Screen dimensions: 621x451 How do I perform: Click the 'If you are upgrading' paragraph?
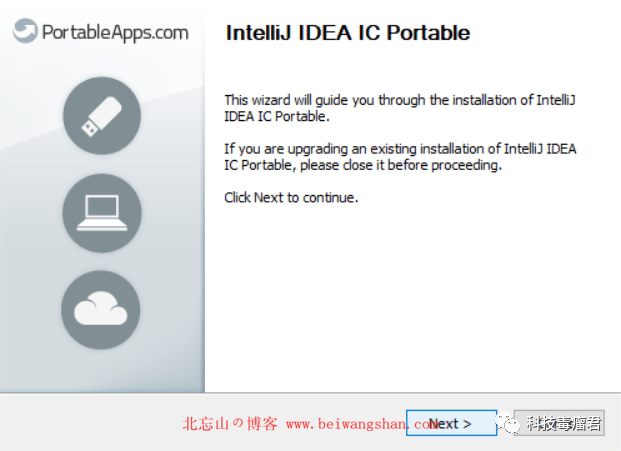coord(400,157)
